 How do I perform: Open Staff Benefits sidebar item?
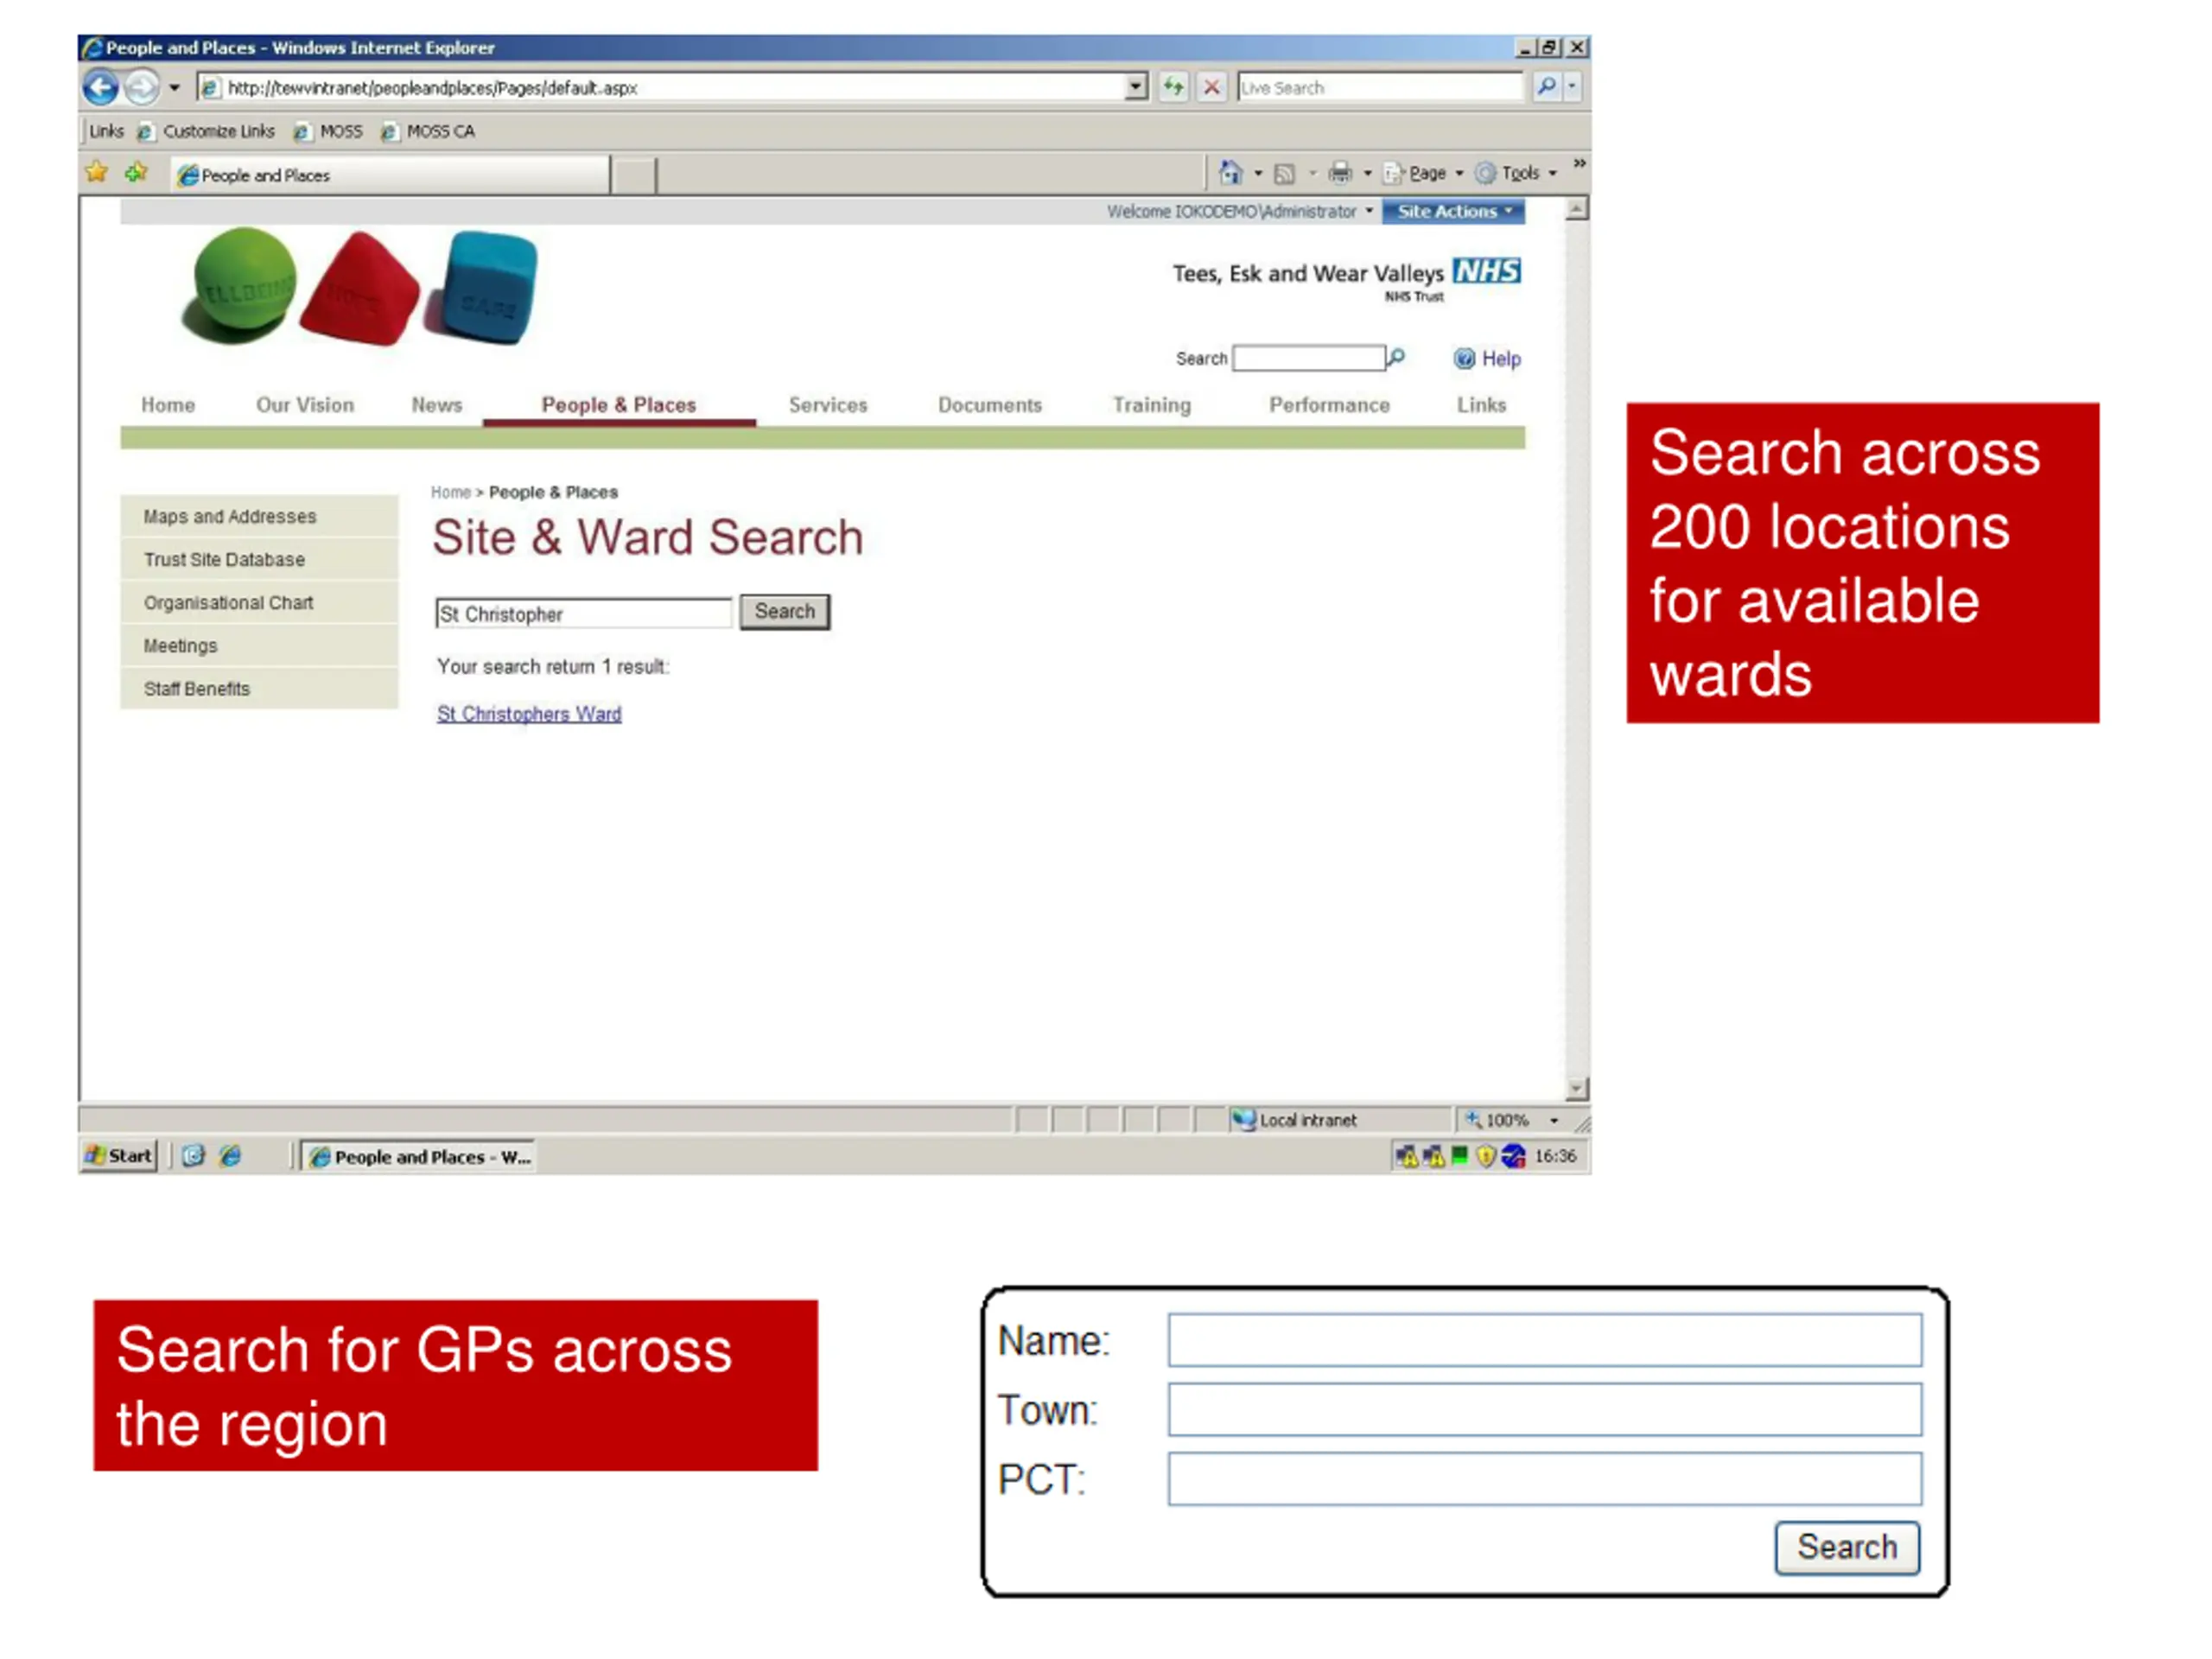coord(259,688)
